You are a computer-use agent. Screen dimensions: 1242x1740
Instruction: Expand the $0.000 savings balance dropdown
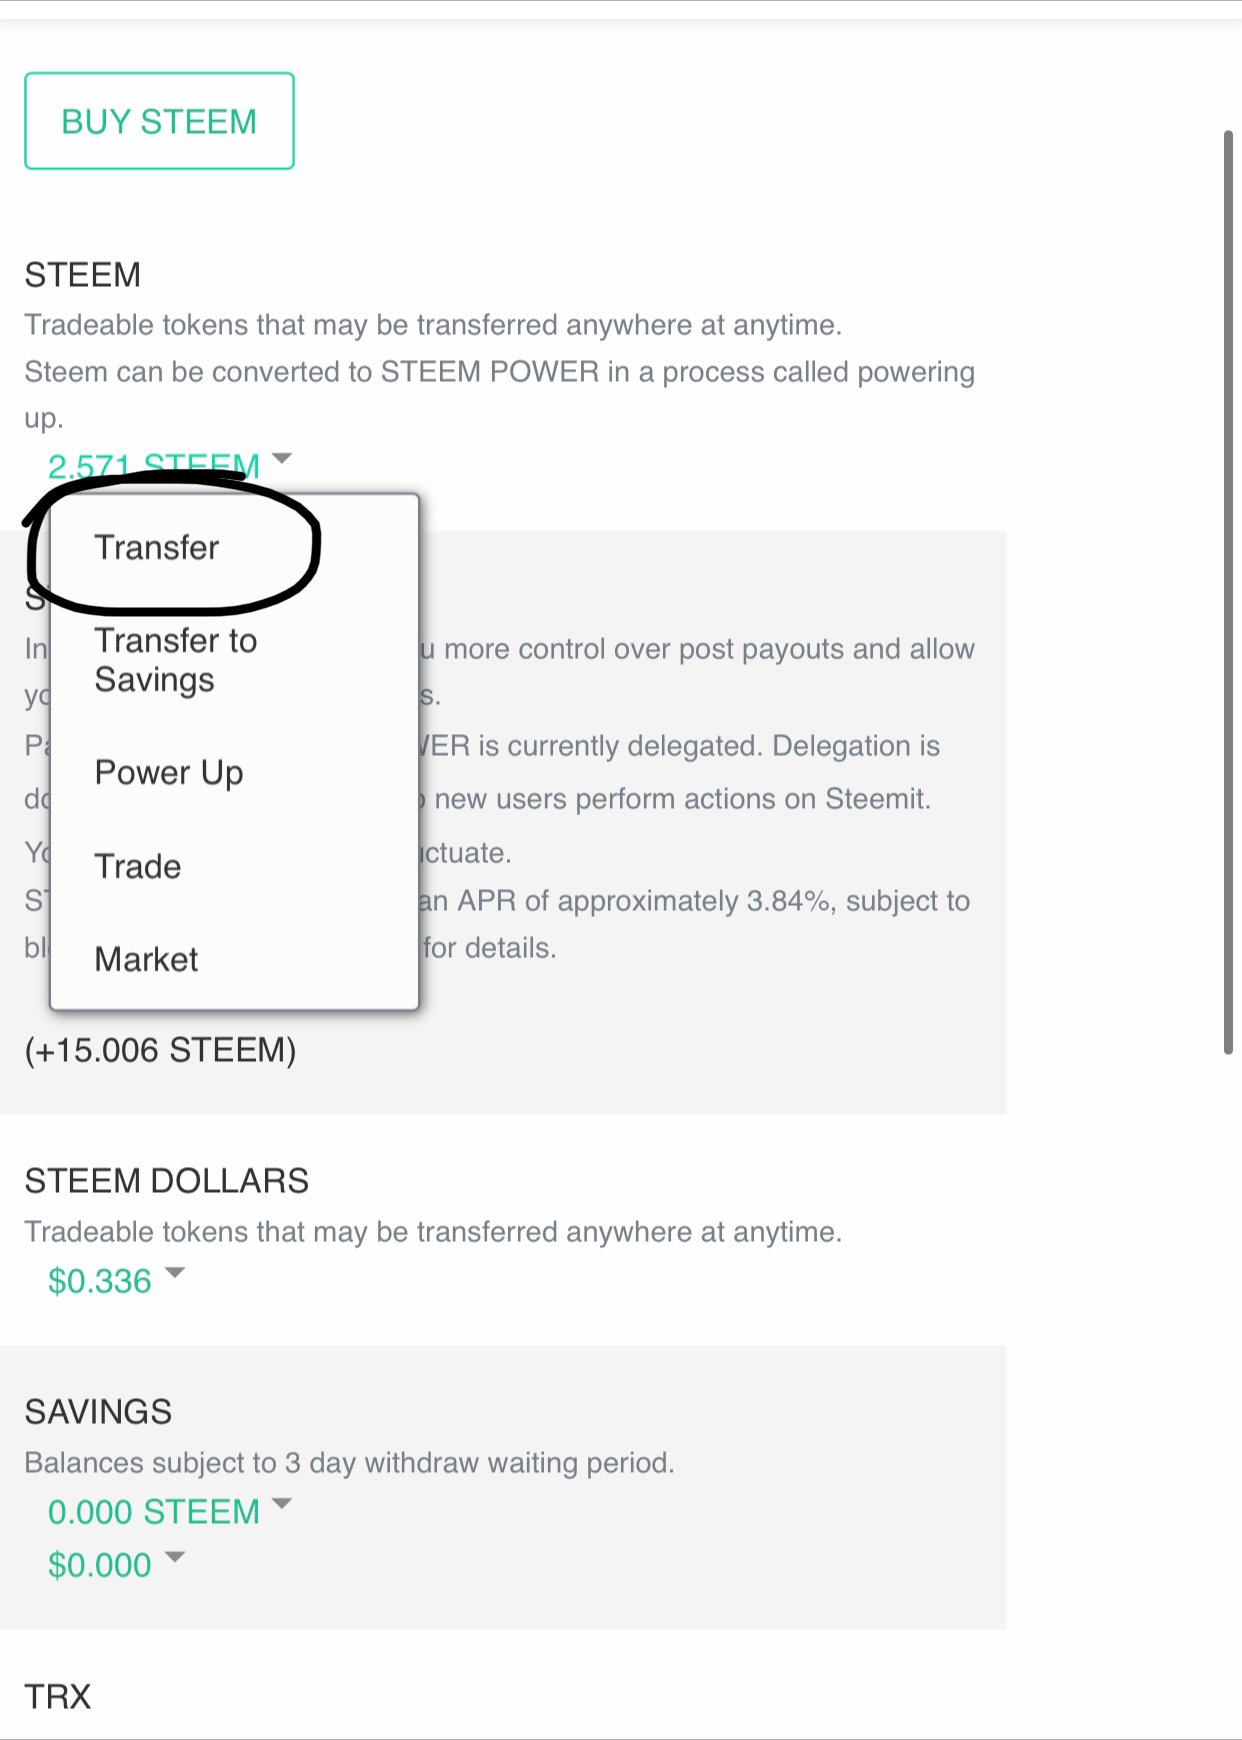tap(100, 1565)
